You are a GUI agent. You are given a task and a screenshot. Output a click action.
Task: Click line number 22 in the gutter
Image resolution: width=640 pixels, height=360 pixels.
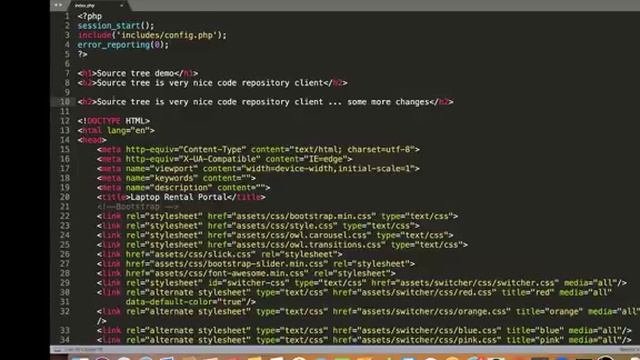point(65,216)
